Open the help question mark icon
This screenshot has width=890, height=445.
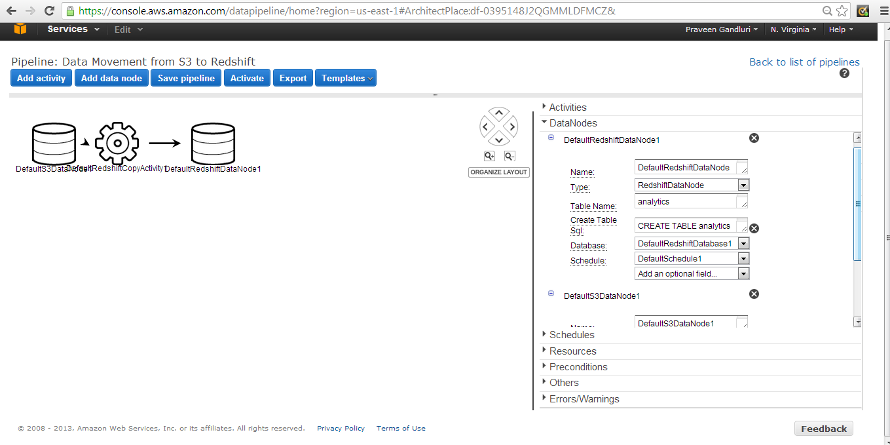844,73
